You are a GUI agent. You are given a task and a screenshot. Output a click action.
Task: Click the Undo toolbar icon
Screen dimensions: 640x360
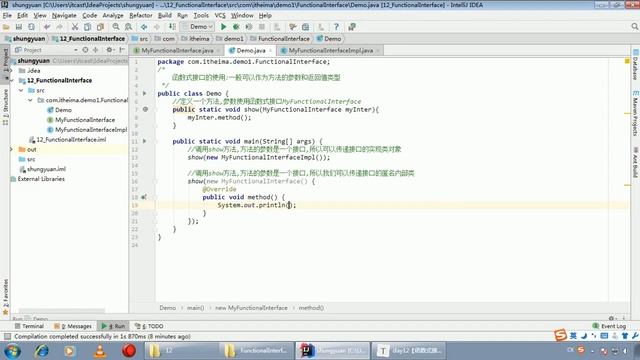47,27
